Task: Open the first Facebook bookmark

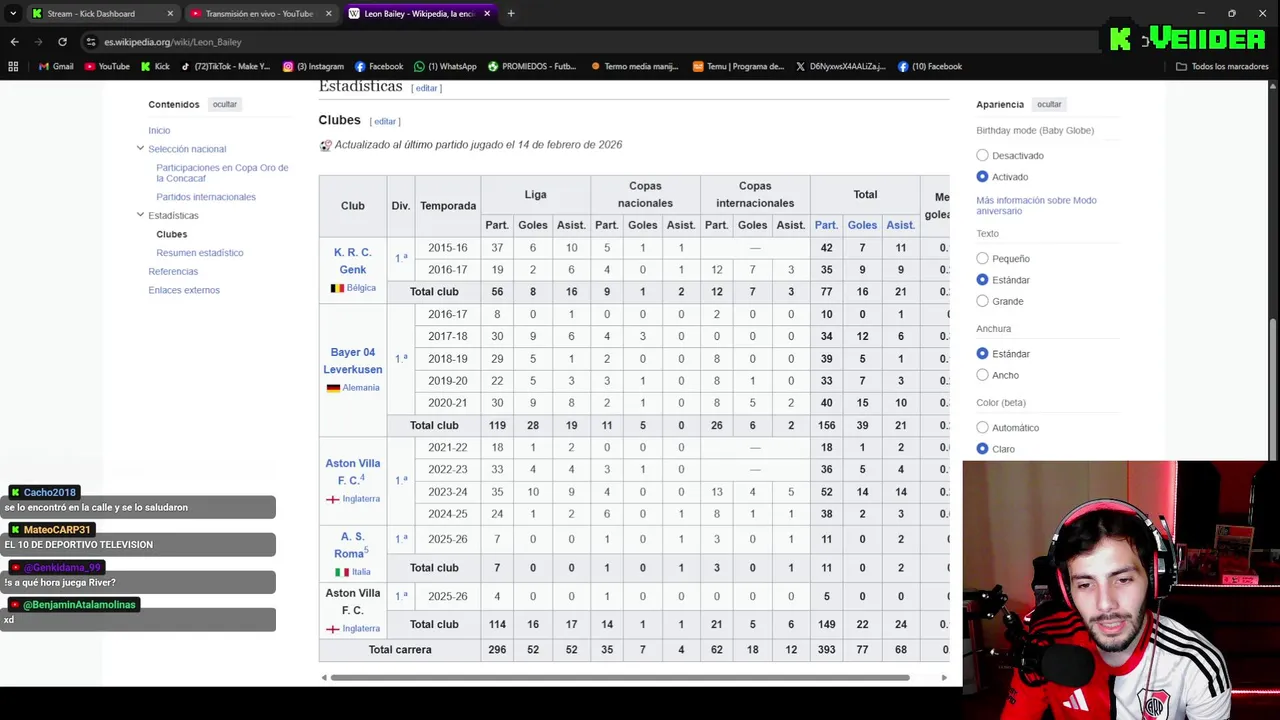Action: 379,66
